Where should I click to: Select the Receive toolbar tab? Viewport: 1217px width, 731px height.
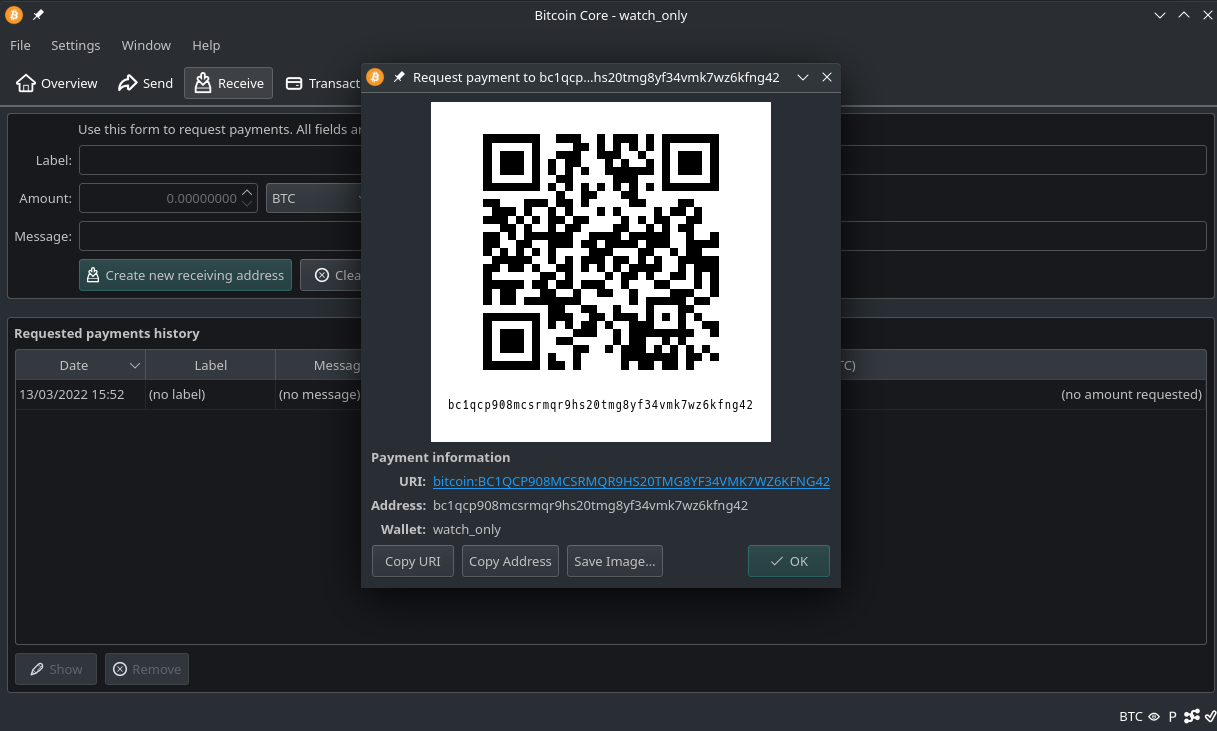click(x=229, y=83)
